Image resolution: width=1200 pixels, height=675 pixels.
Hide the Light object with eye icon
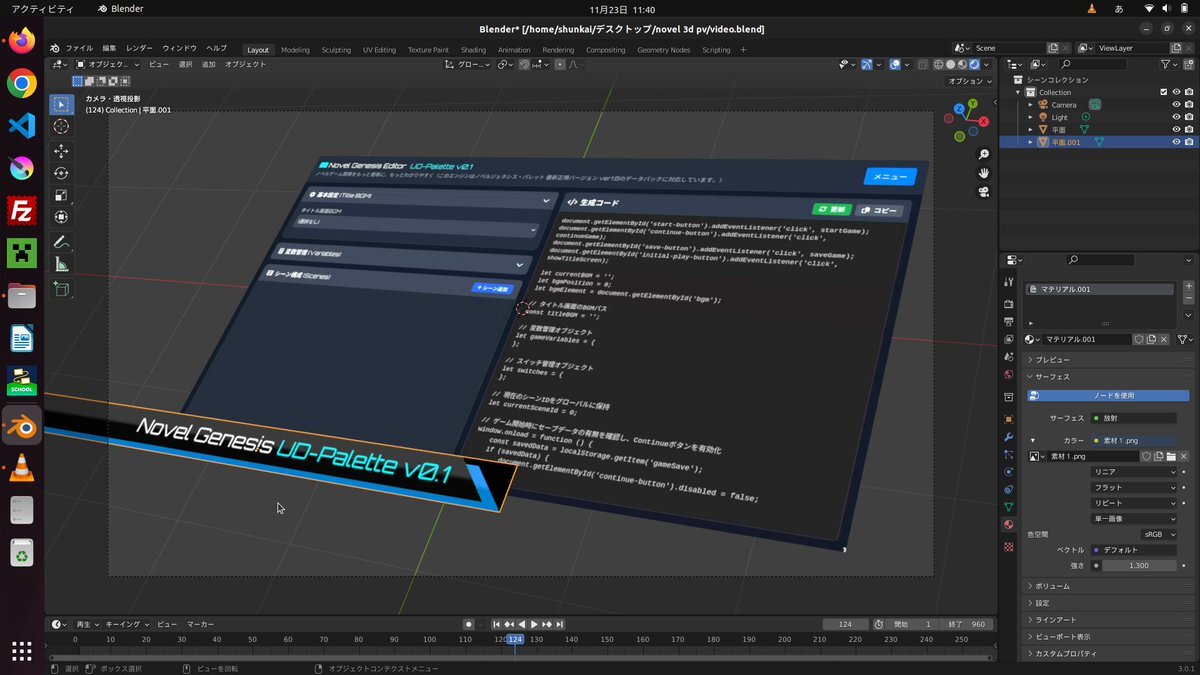pyautogui.click(x=1176, y=117)
